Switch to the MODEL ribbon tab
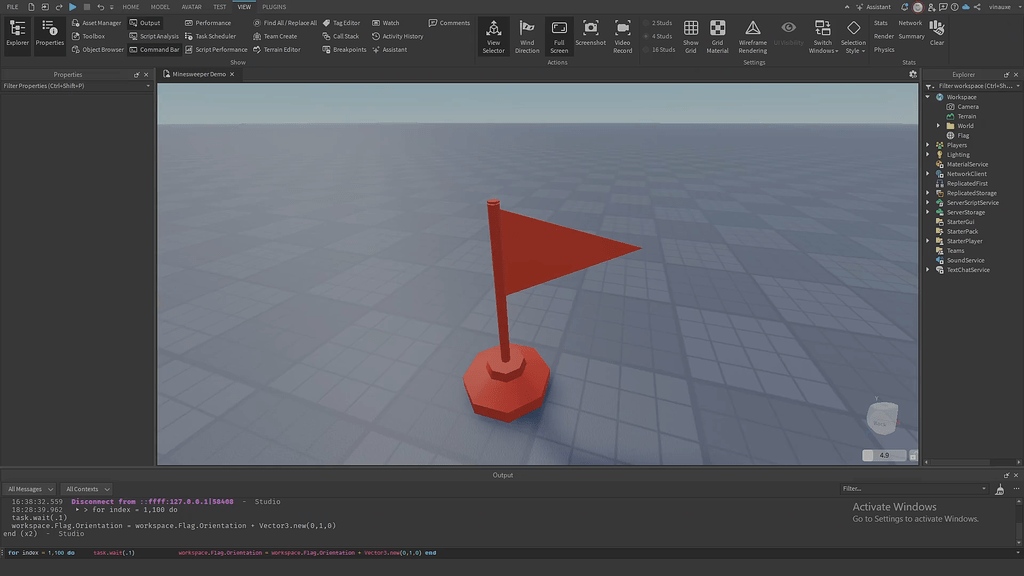The height and width of the screenshot is (576, 1024). (x=160, y=6)
